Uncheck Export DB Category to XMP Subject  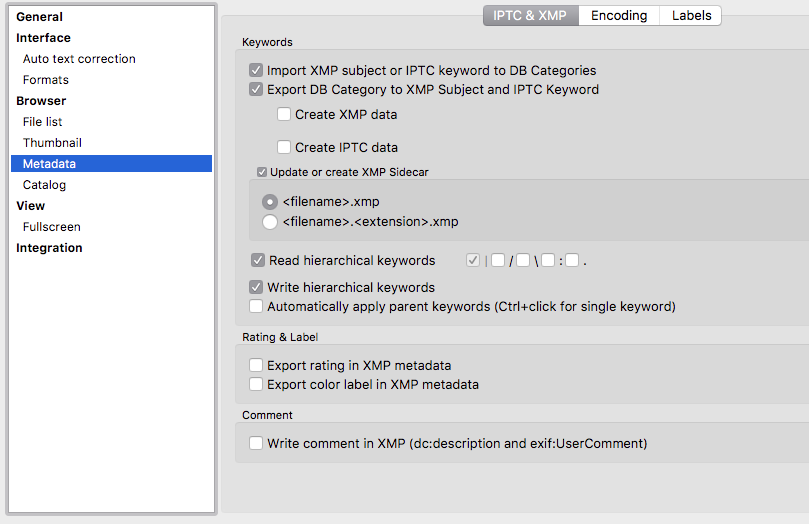[x=257, y=89]
